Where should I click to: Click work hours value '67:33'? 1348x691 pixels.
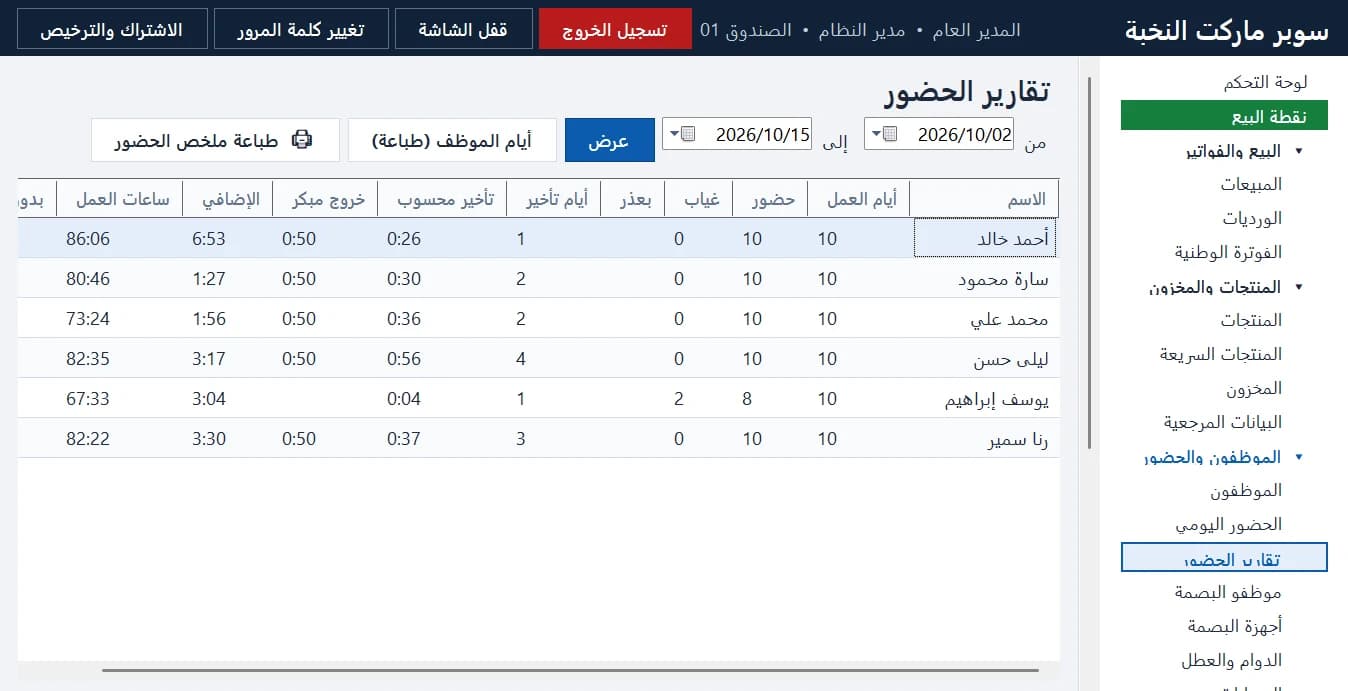(x=88, y=399)
